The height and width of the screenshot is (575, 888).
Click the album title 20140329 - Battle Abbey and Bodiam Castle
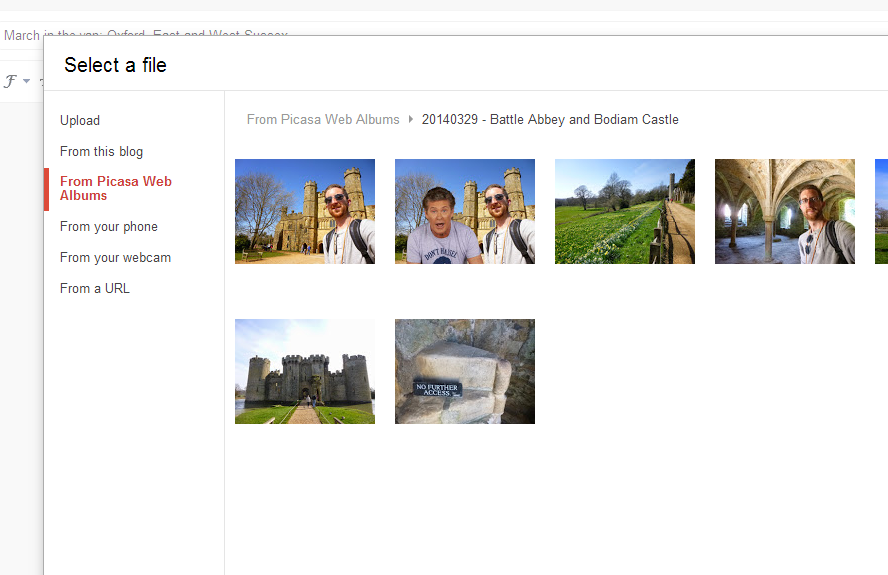coord(550,120)
